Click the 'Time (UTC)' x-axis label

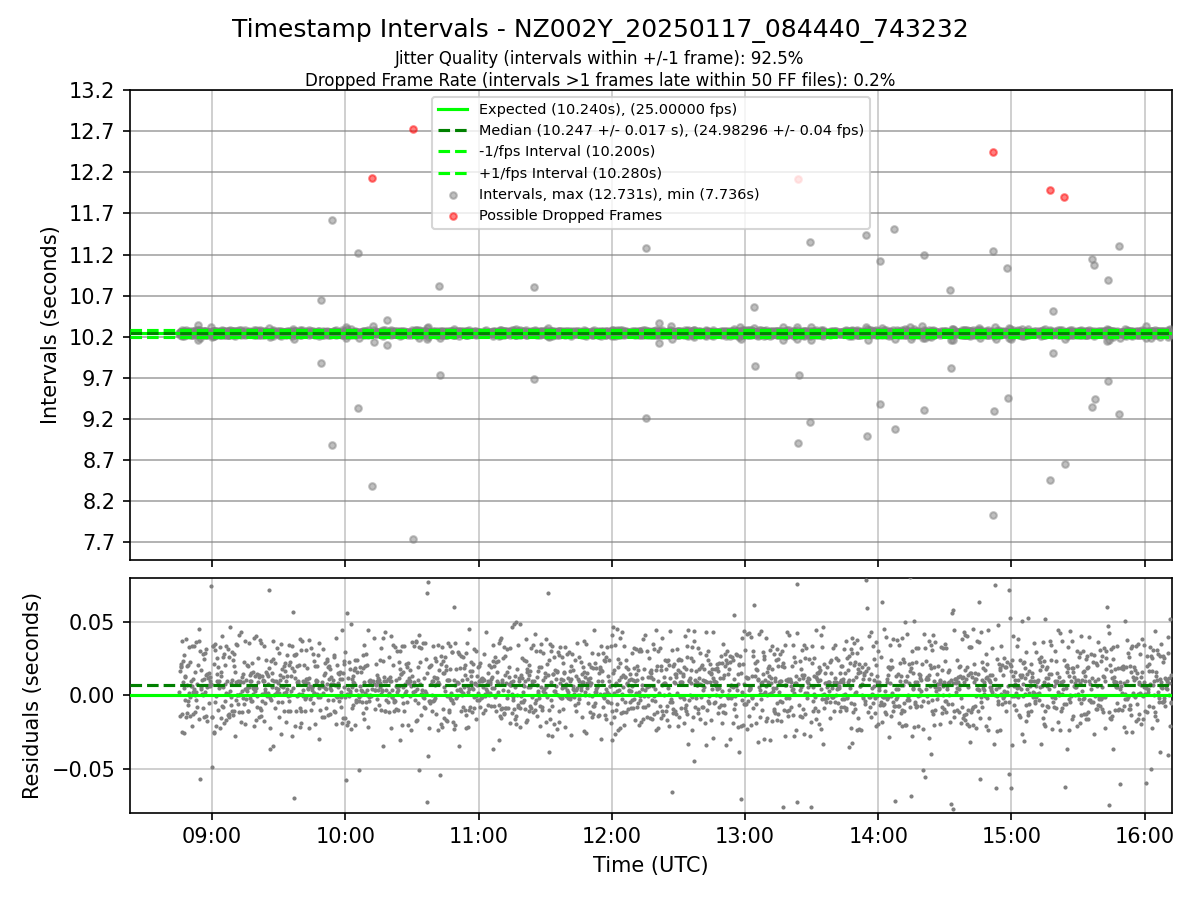pos(650,865)
